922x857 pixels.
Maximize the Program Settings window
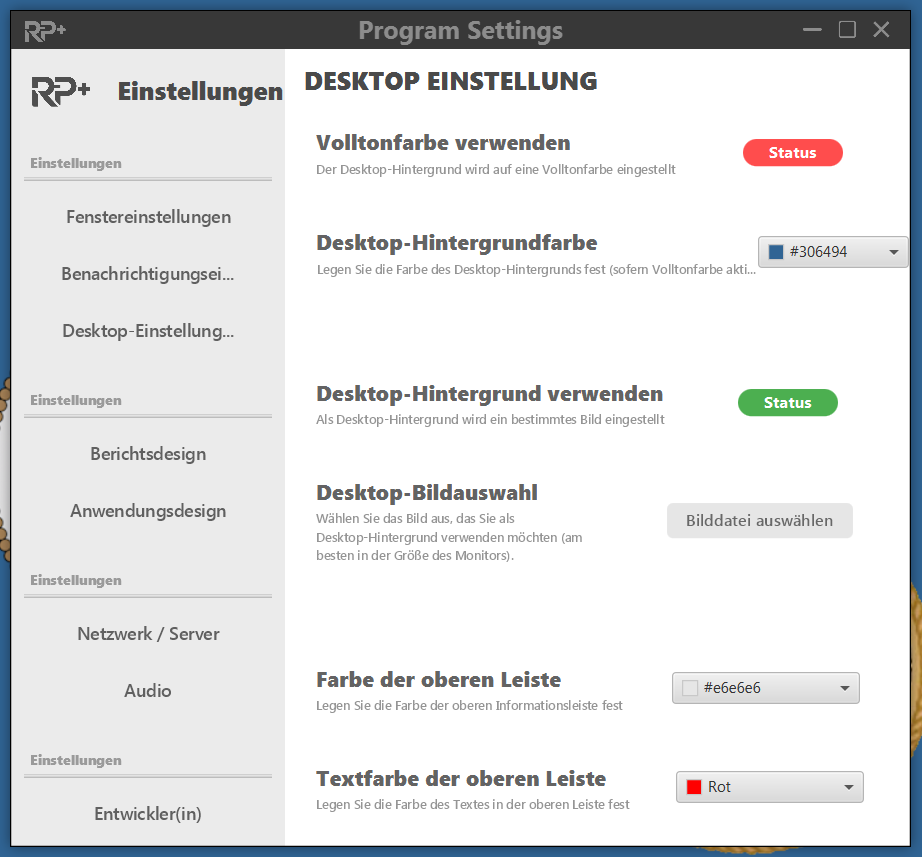(847, 30)
